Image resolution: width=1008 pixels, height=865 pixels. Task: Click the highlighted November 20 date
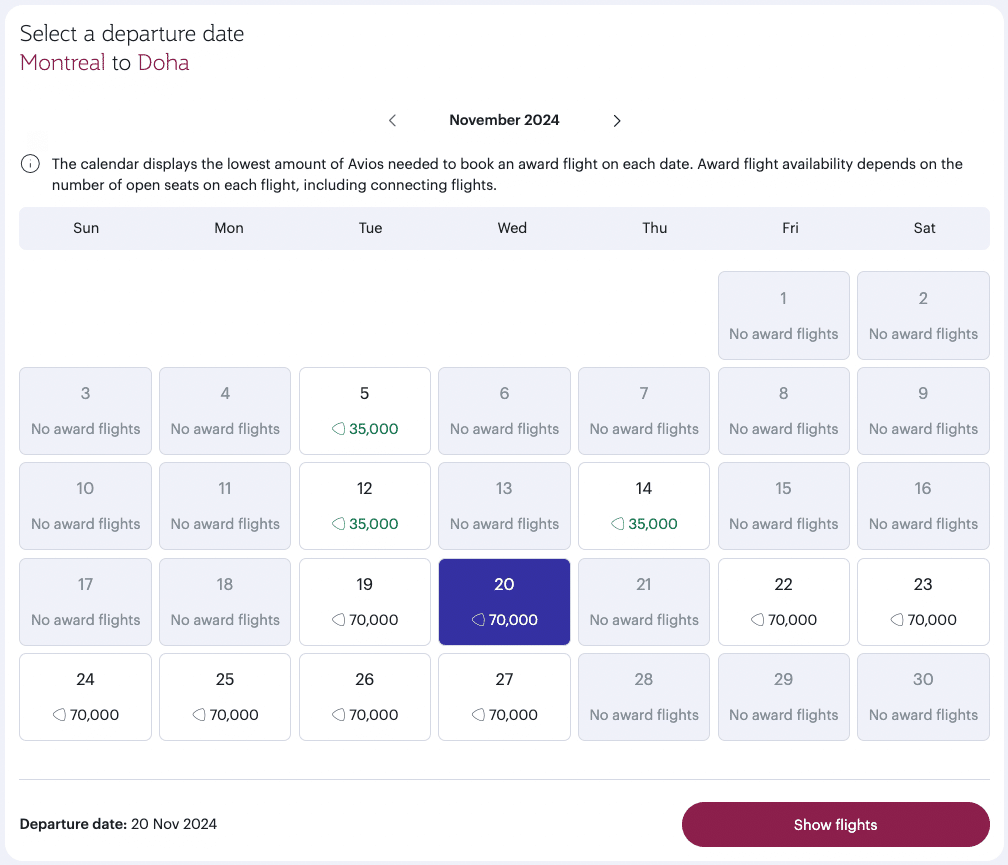[504, 602]
